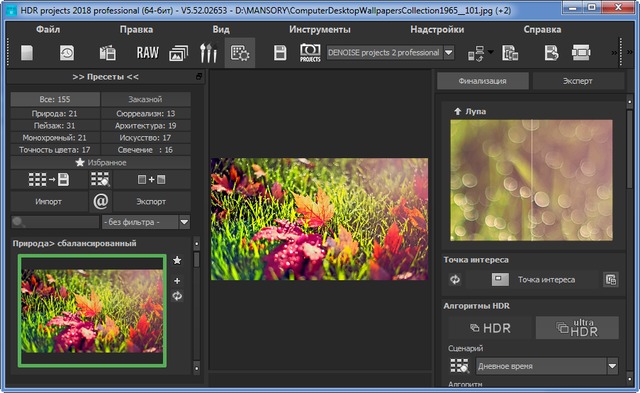Open the DENOISE projects plugin dropdown
This screenshot has width=640, height=393.
click(449, 53)
